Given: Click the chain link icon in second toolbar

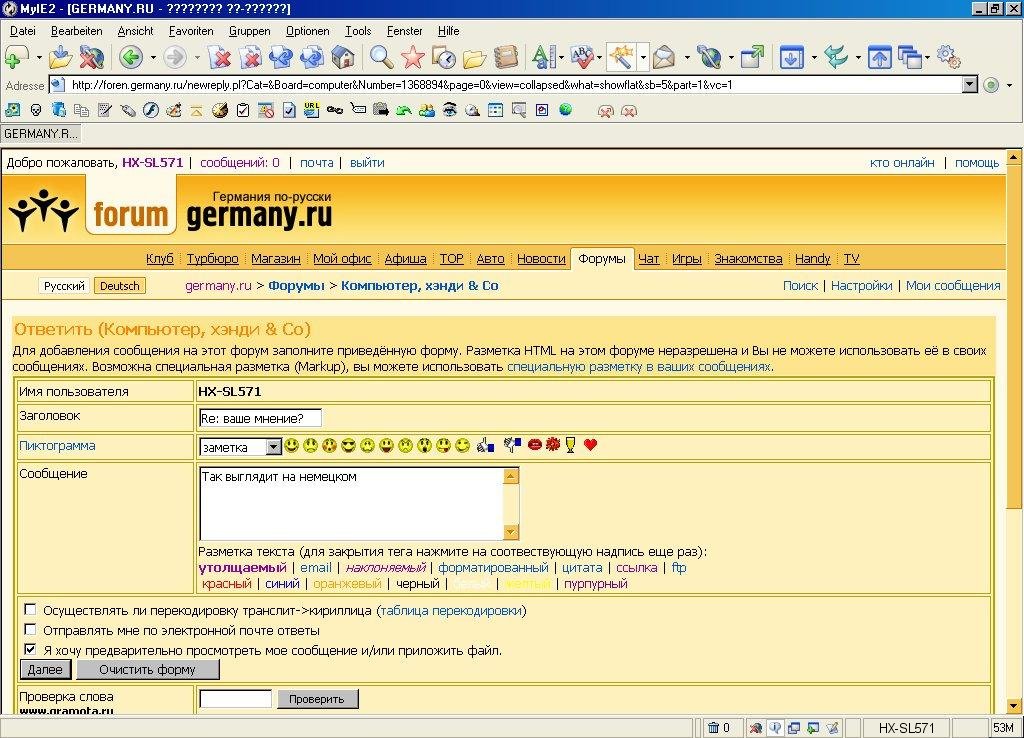Looking at the screenshot, I should point(335,110).
